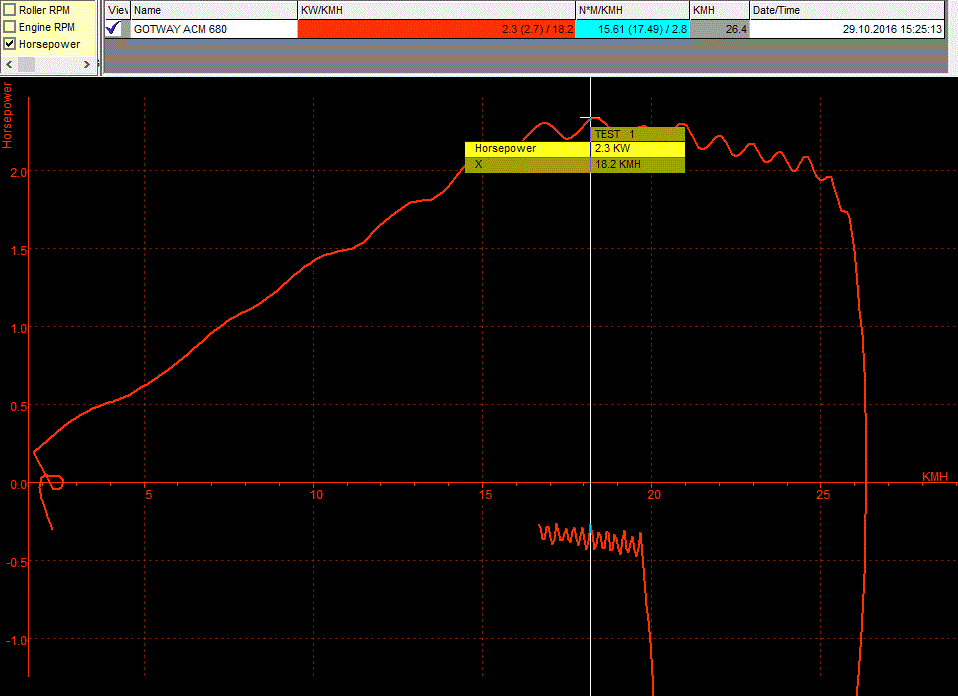Click the KW/KMH column header
Screen dimensions: 958x696
[436, 10]
